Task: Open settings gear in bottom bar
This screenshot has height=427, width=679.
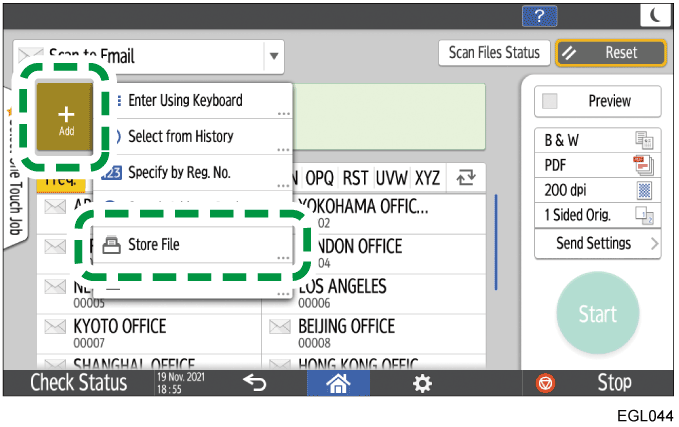Action: tap(424, 382)
